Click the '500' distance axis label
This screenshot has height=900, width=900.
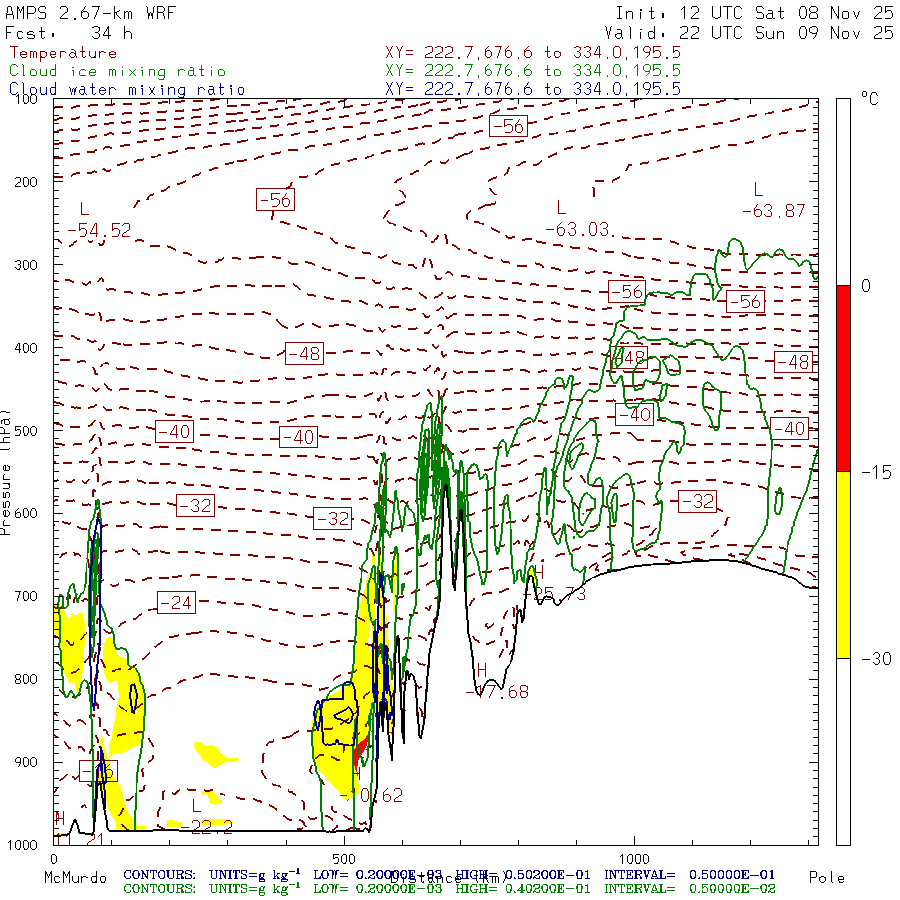coord(344,859)
